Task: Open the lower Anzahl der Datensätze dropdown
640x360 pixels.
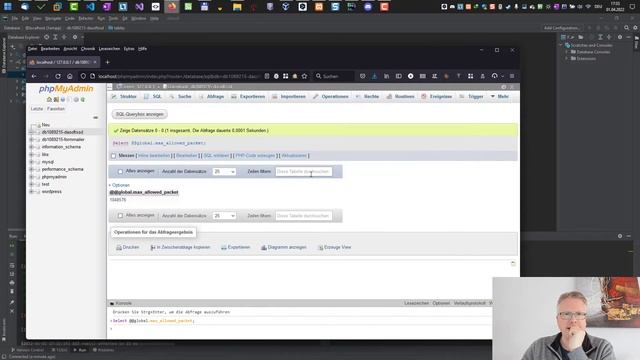Action: click(x=224, y=216)
